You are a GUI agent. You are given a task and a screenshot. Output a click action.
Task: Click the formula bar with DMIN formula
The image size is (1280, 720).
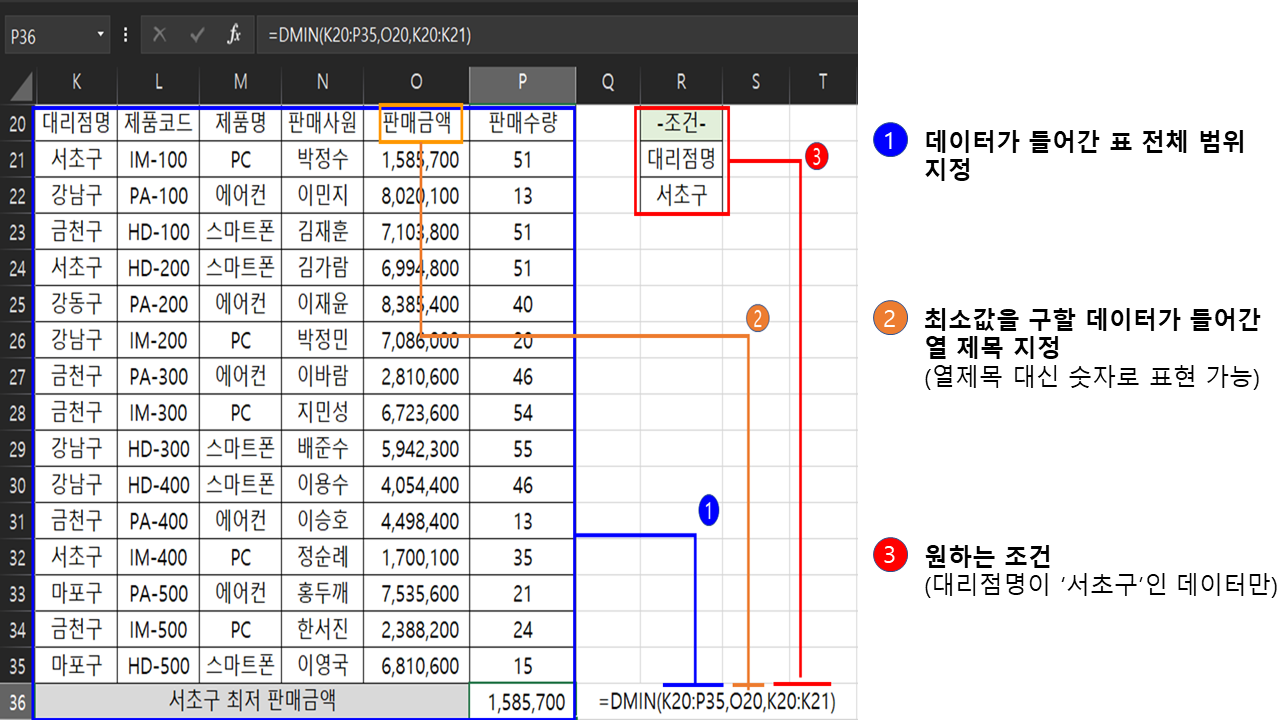tap(556, 35)
